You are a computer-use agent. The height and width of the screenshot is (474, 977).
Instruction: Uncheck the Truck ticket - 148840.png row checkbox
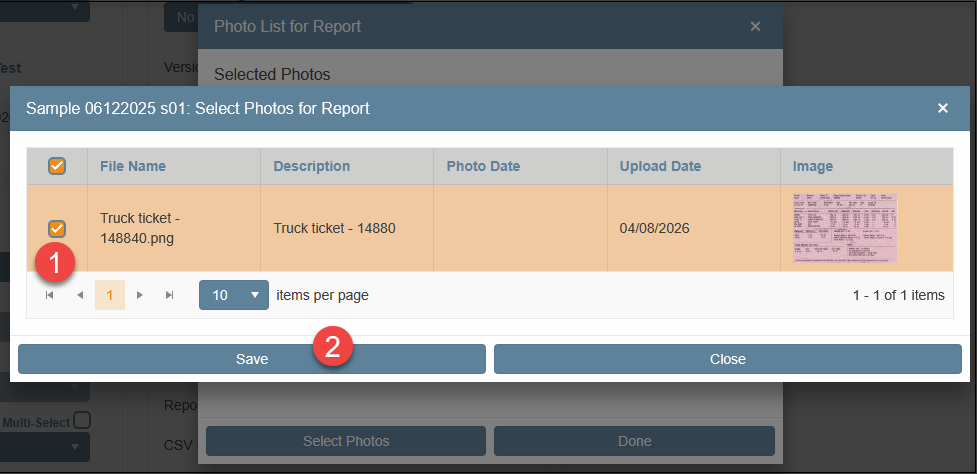tap(57, 229)
